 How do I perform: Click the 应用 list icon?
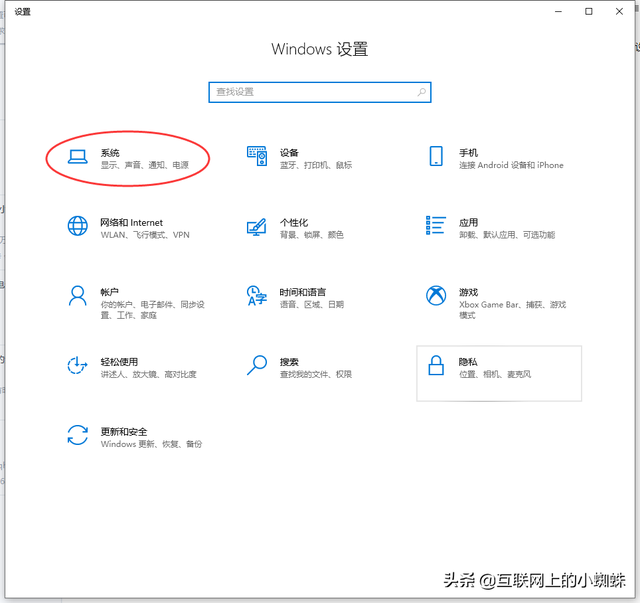(x=436, y=225)
